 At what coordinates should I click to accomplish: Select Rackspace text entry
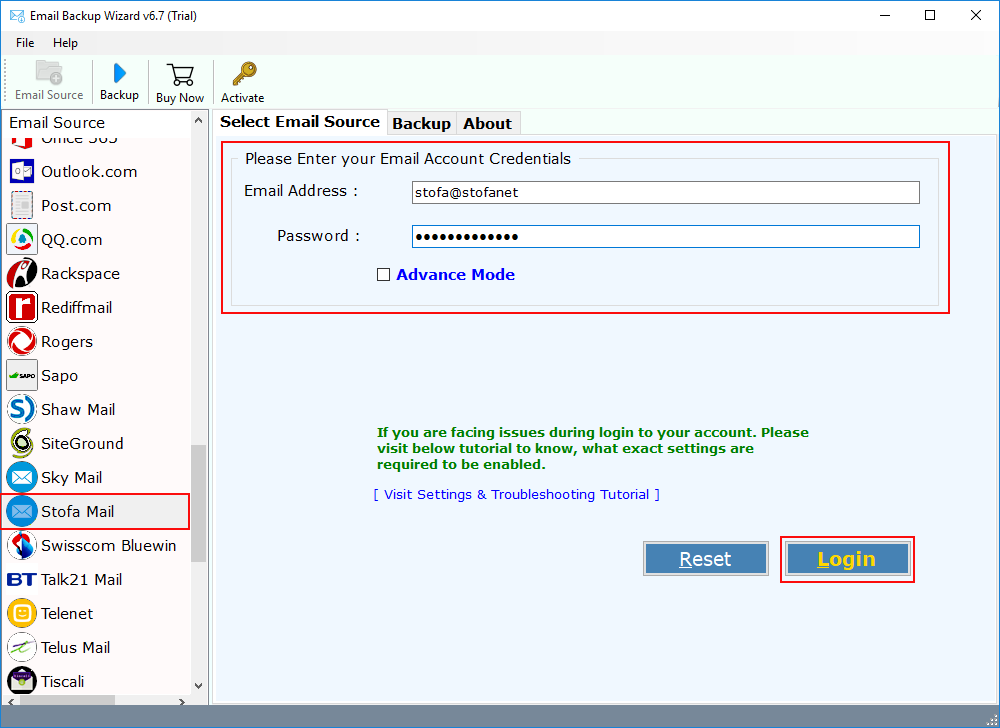click(80, 273)
